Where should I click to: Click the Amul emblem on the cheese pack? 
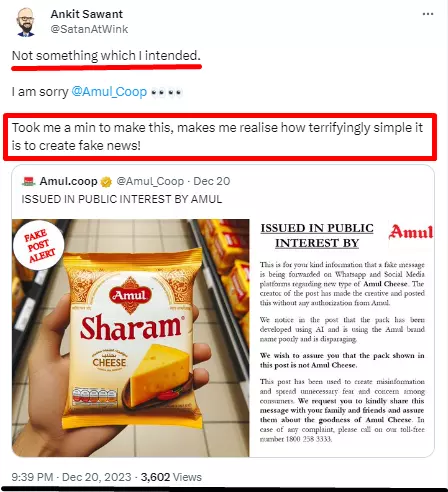[129, 295]
